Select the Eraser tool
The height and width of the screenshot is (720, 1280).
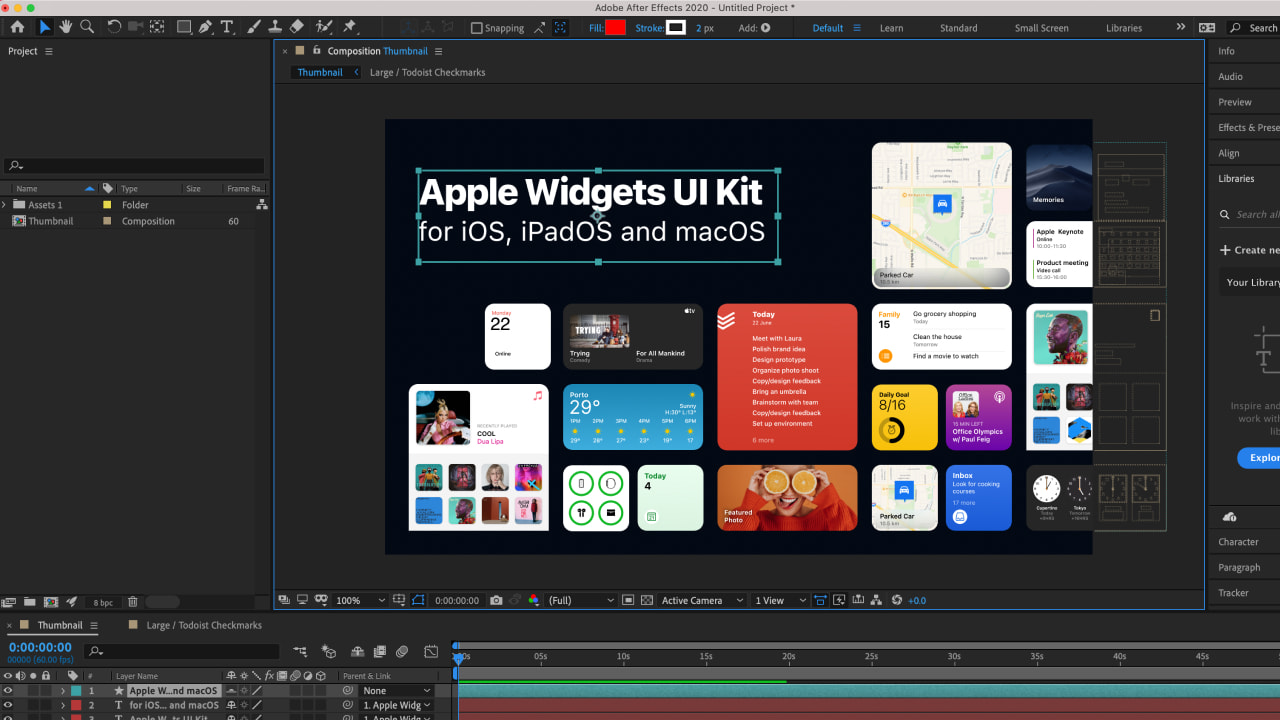[296, 27]
